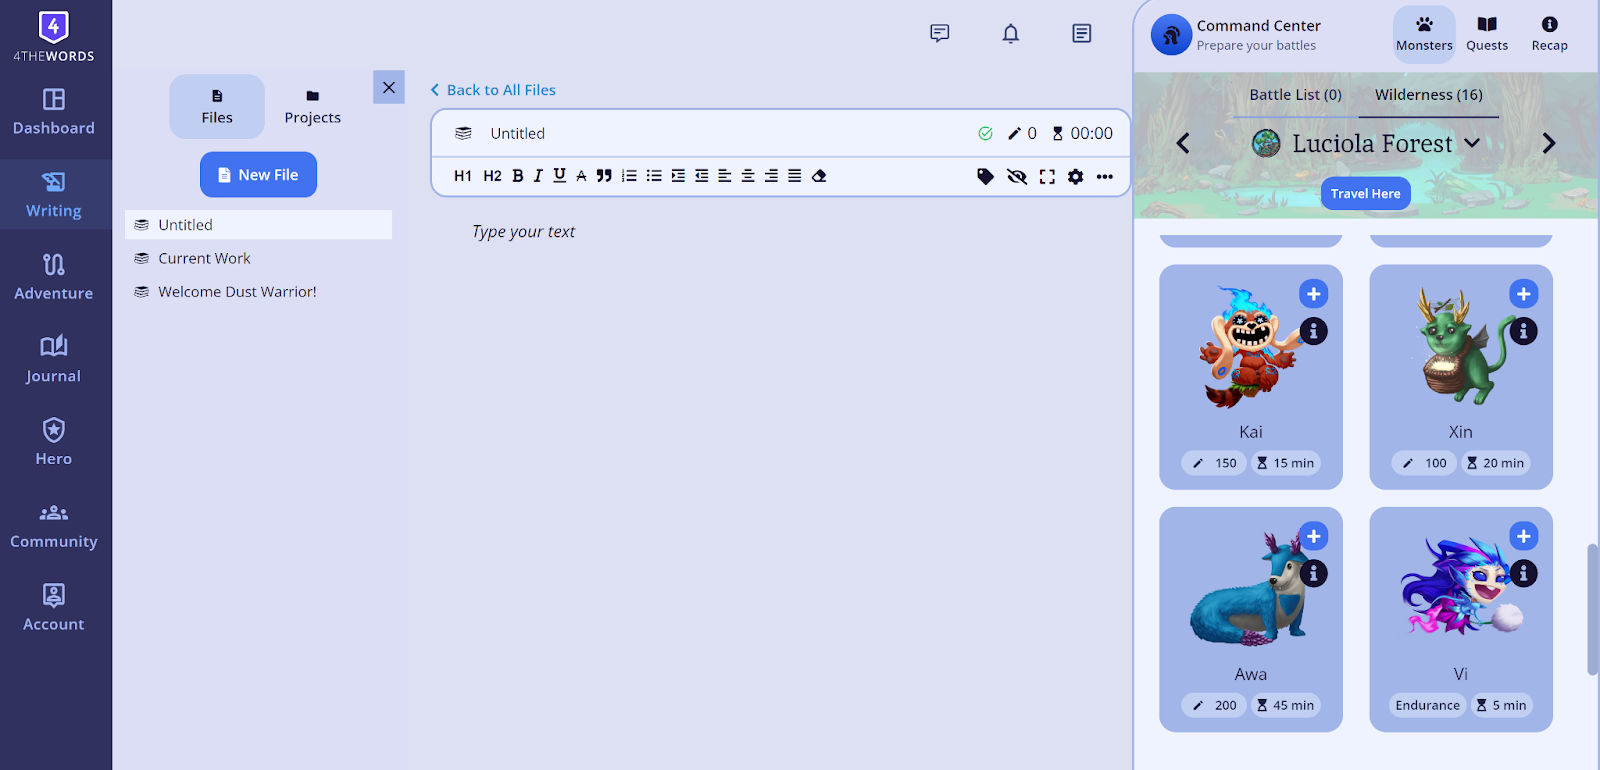Go to next region with right chevron
1600x770 pixels.
click(1549, 143)
